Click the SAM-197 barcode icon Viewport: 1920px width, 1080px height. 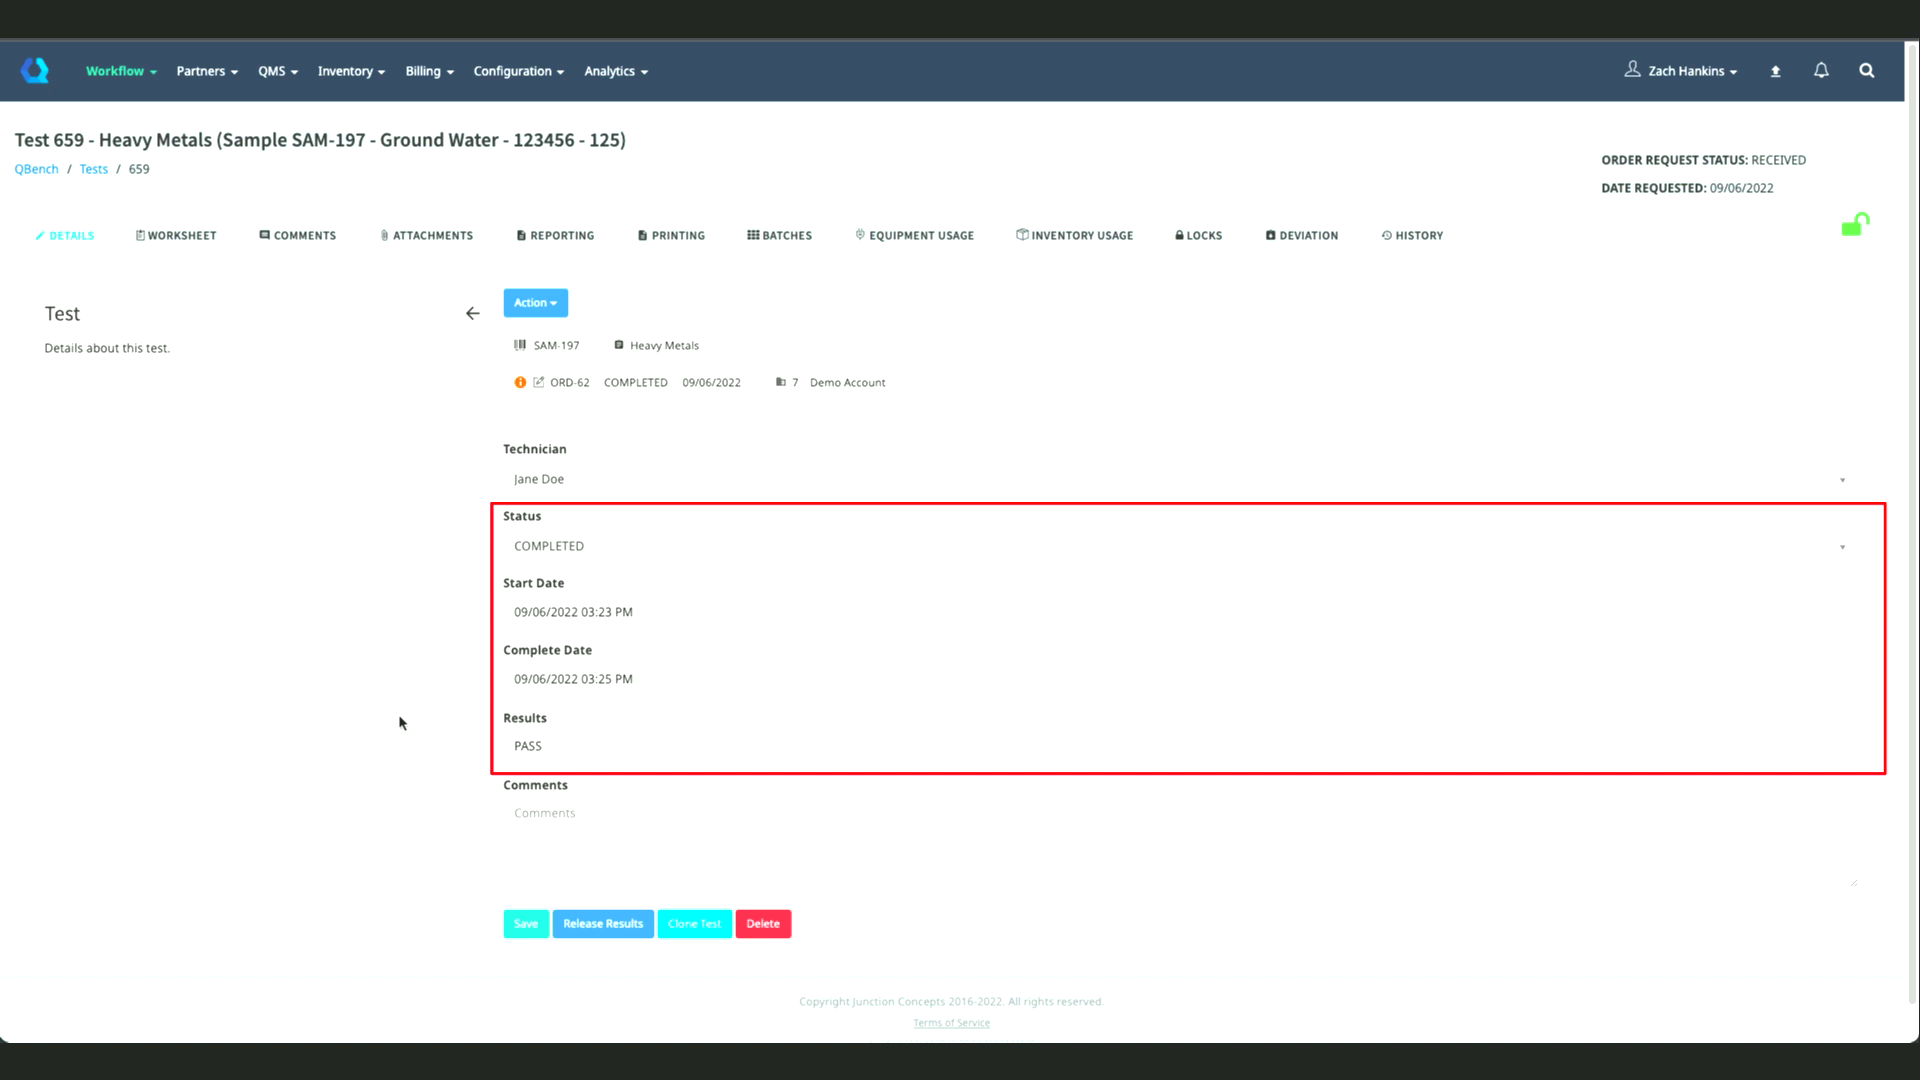520,345
